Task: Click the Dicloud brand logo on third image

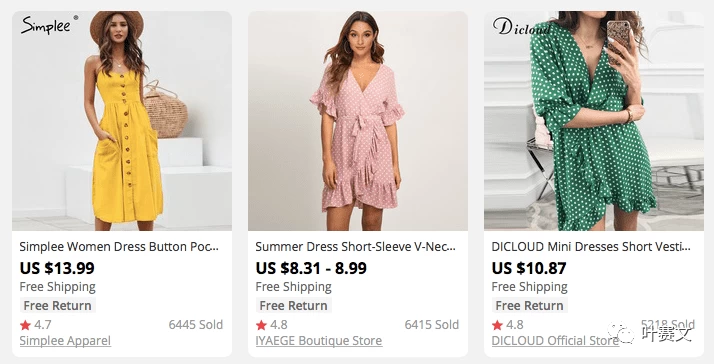Action: pyautogui.click(x=521, y=27)
